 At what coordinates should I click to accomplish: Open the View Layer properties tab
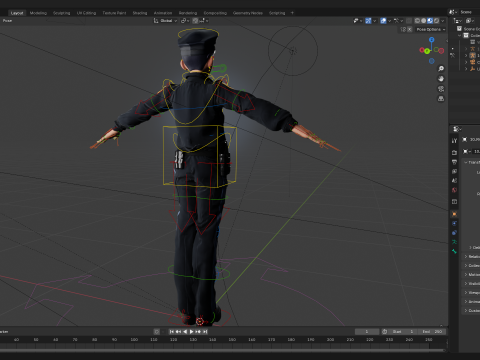click(454, 171)
